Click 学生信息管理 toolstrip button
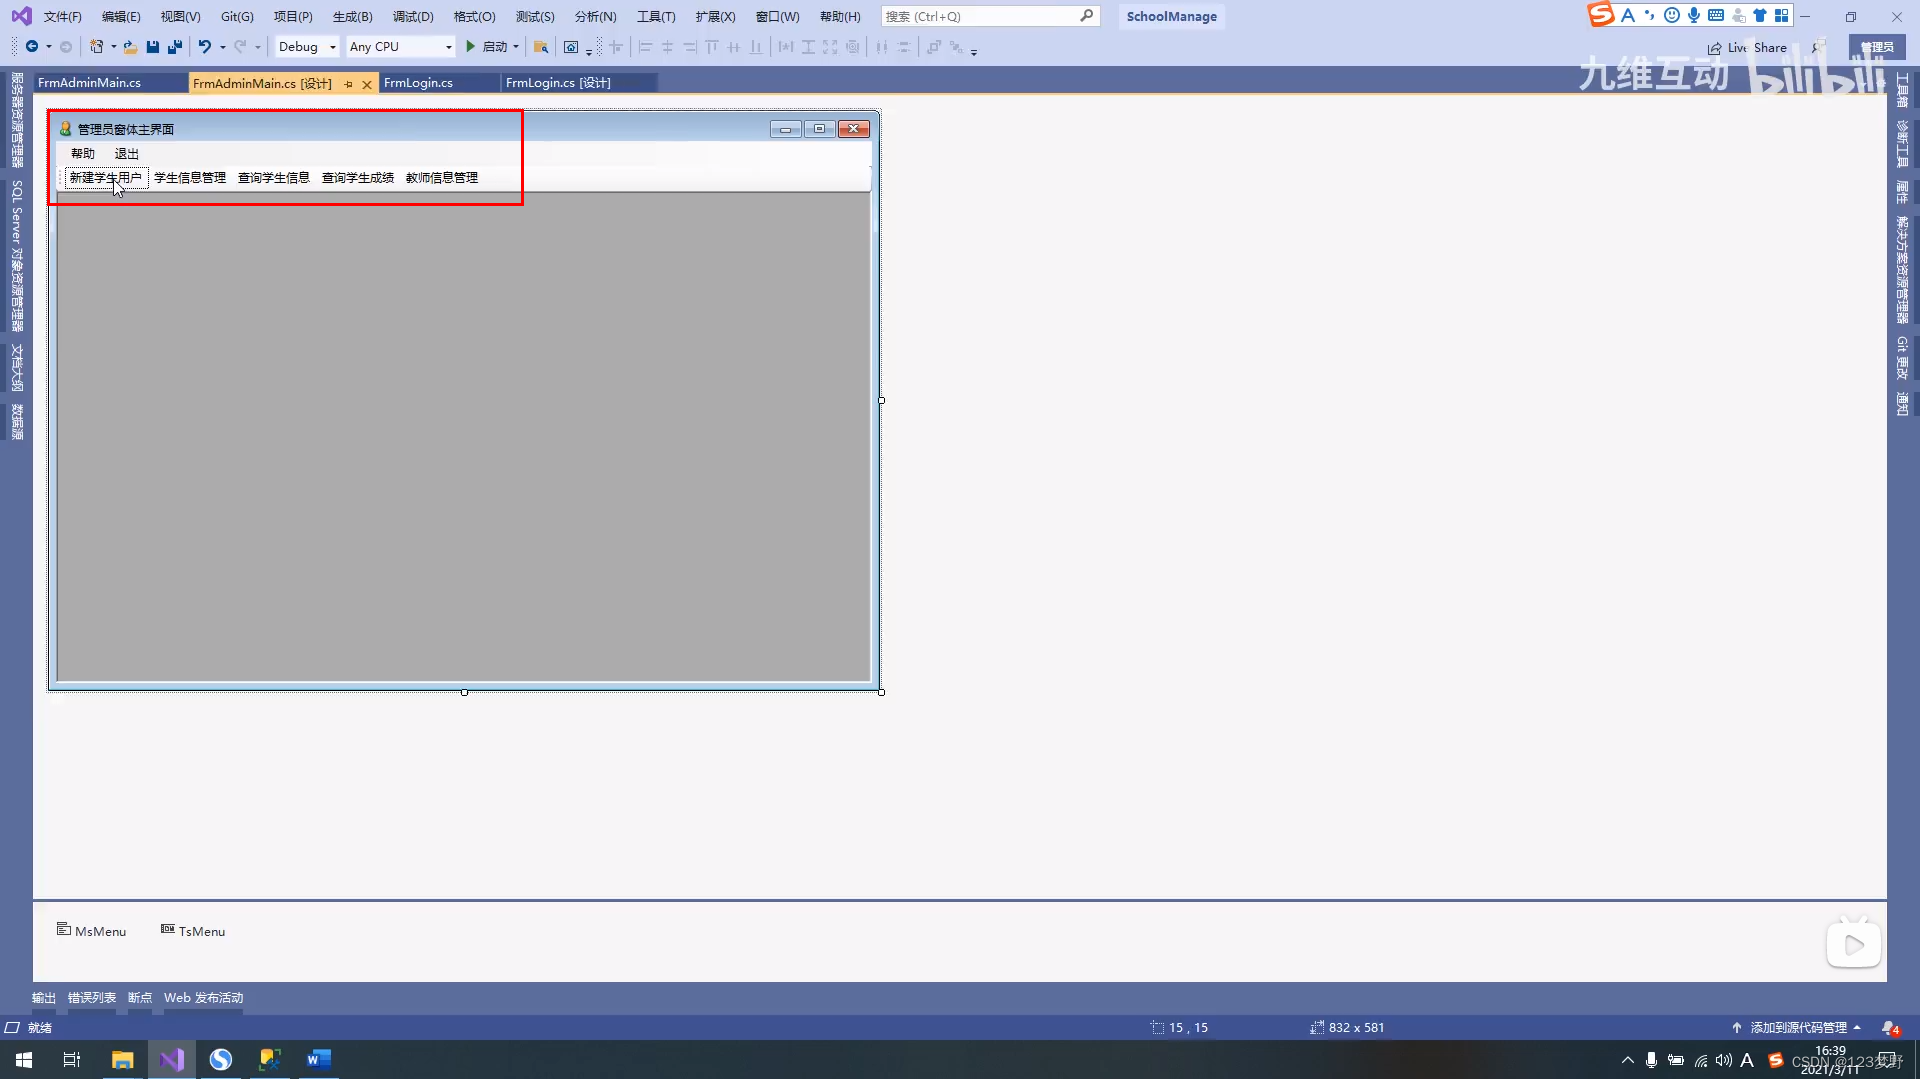 tap(190, 178)
